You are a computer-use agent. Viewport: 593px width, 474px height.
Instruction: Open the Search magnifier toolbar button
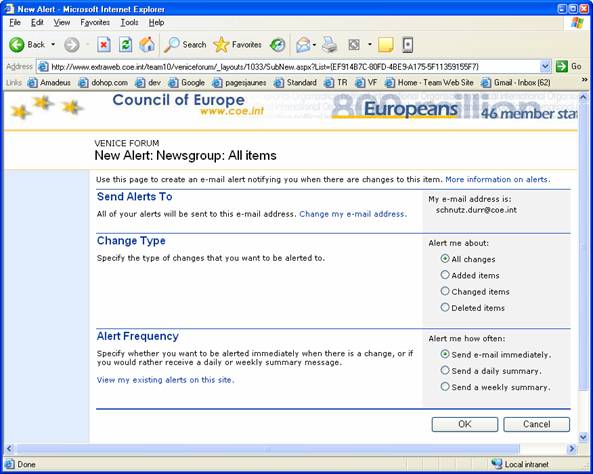coord(185,45)
